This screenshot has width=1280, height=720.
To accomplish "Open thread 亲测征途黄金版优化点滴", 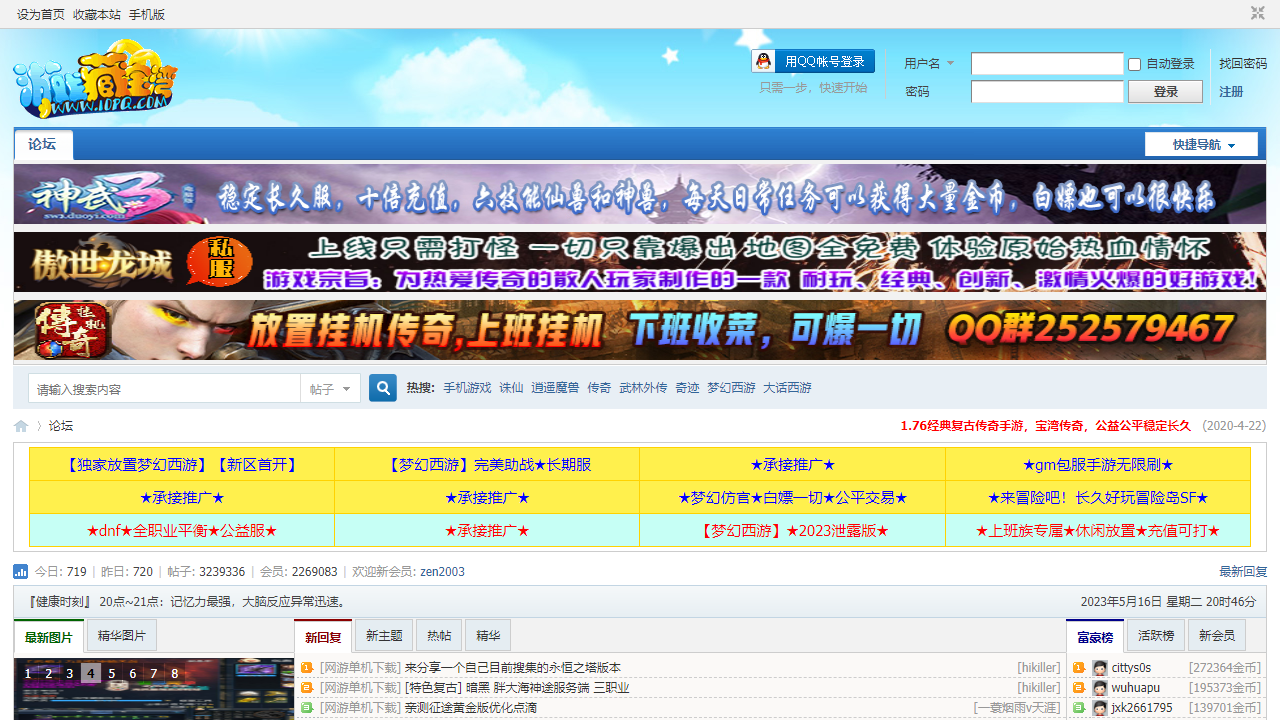I will [x=471, y=708].
